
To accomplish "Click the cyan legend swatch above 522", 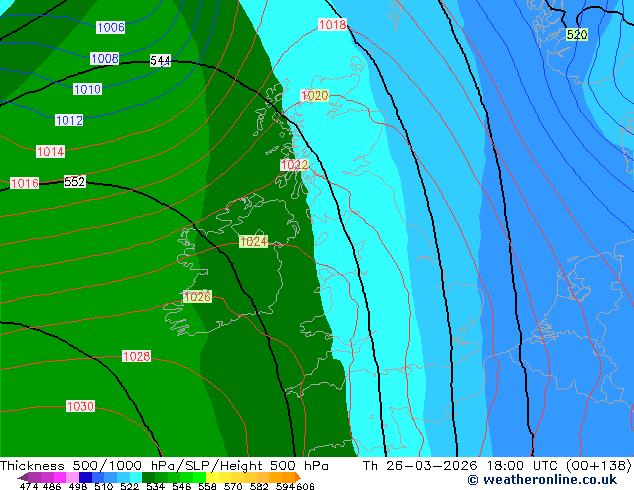I will point(136,477).
